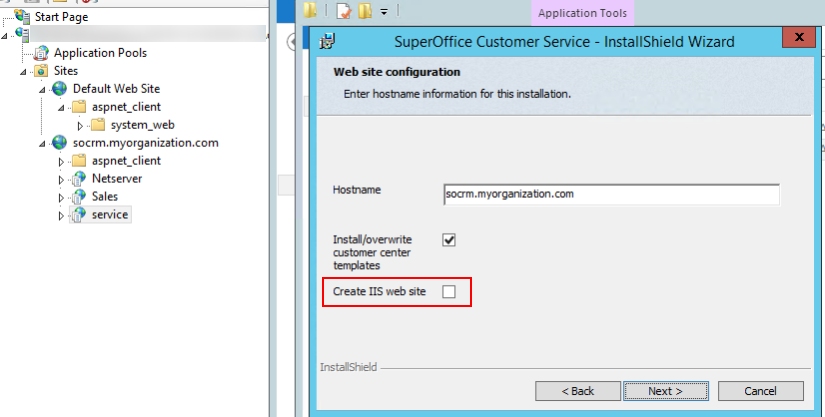This screenshot has height=417, width=825.
Task: Select Default Web Site globe icon
Action: click(60, 89)
